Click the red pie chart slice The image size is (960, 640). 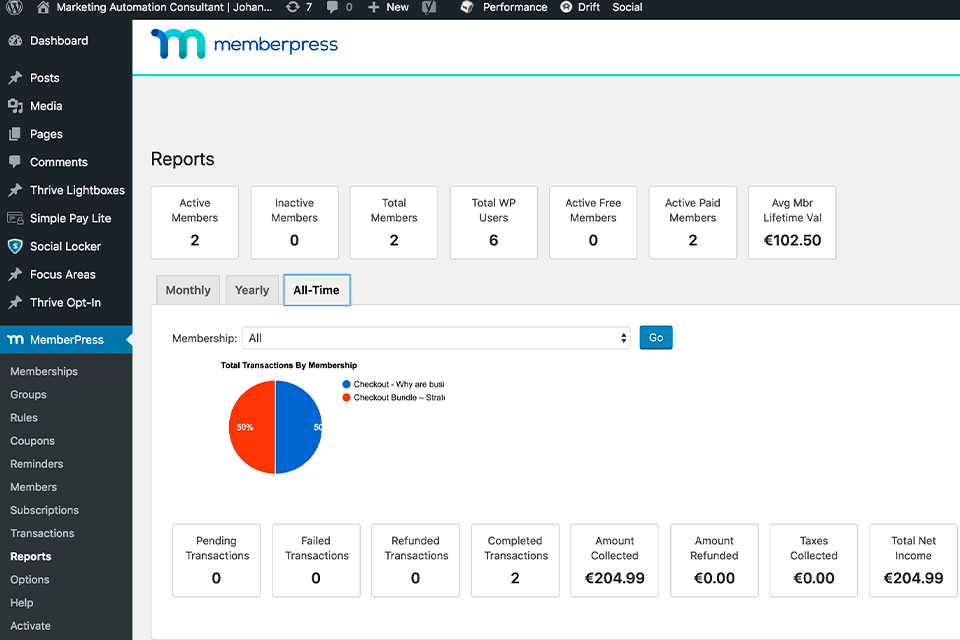click(252, 427)
